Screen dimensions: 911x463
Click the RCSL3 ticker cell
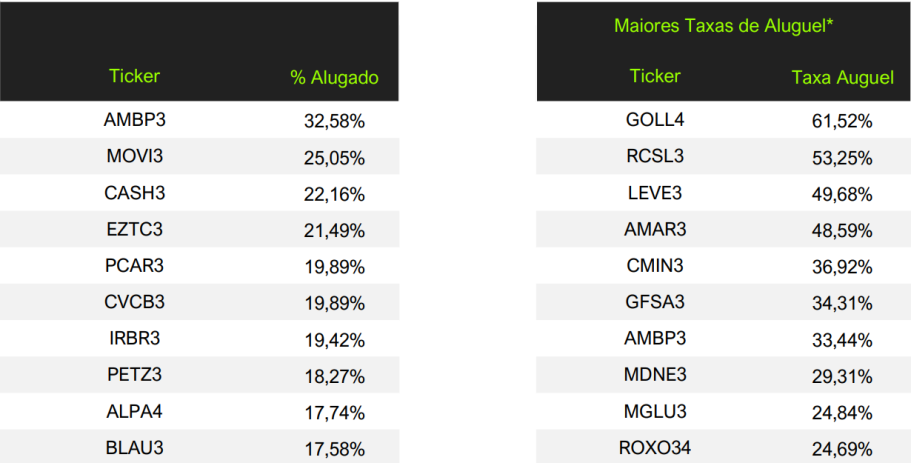(x=655, y=157)
